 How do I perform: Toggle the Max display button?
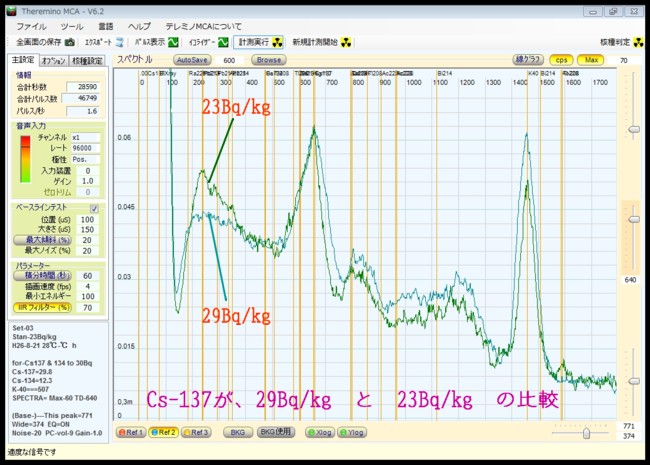[x=591, y=60]
